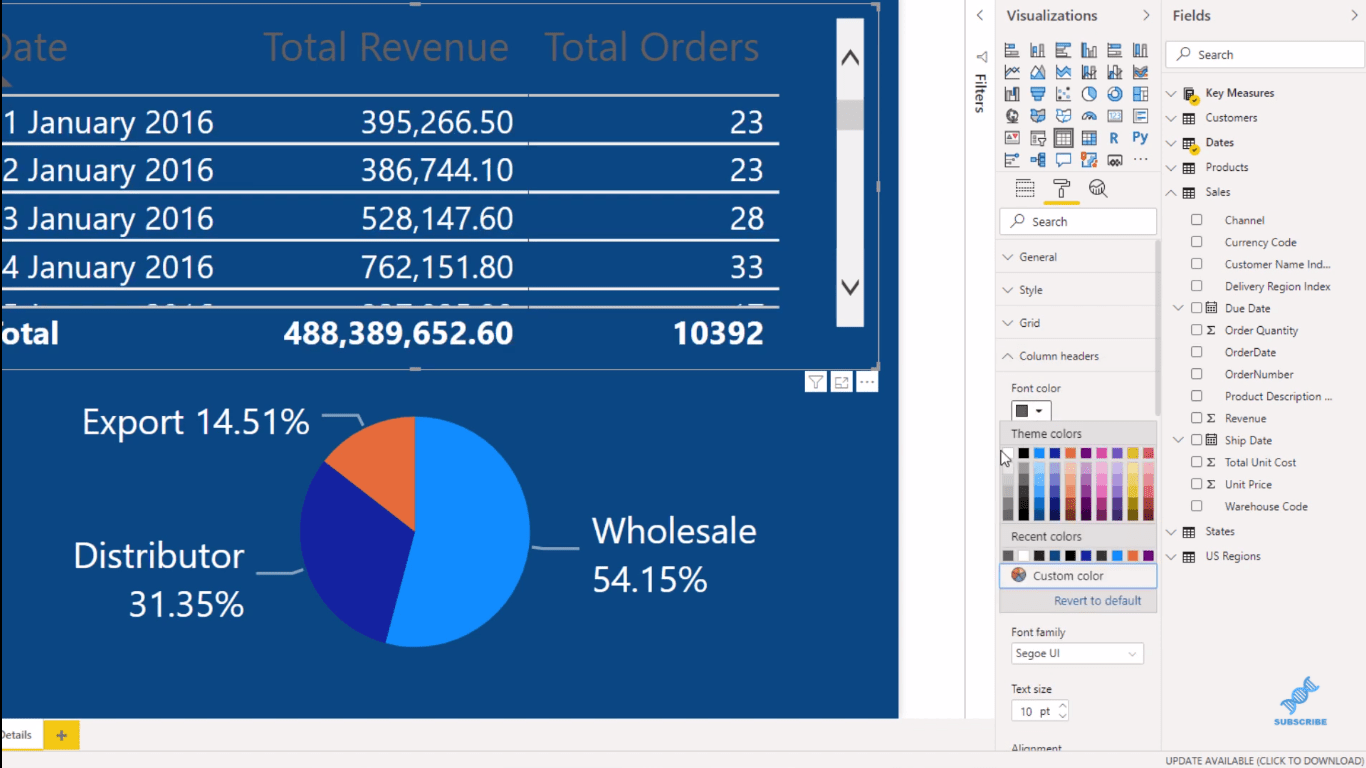Click Update Available download notice
Screen dimensions: 1366x768
point(1264,761)
